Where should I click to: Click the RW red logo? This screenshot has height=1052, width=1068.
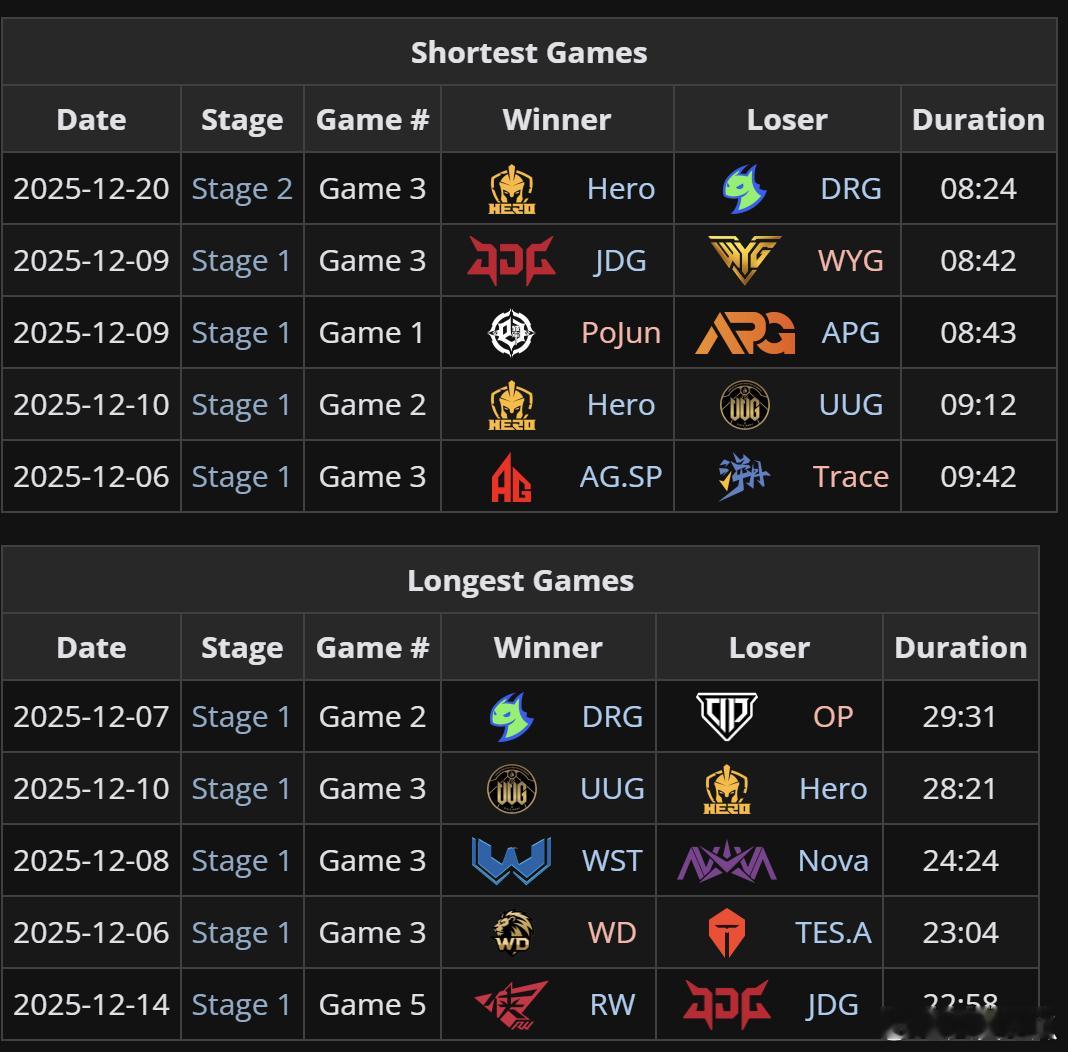(511, 1005)
